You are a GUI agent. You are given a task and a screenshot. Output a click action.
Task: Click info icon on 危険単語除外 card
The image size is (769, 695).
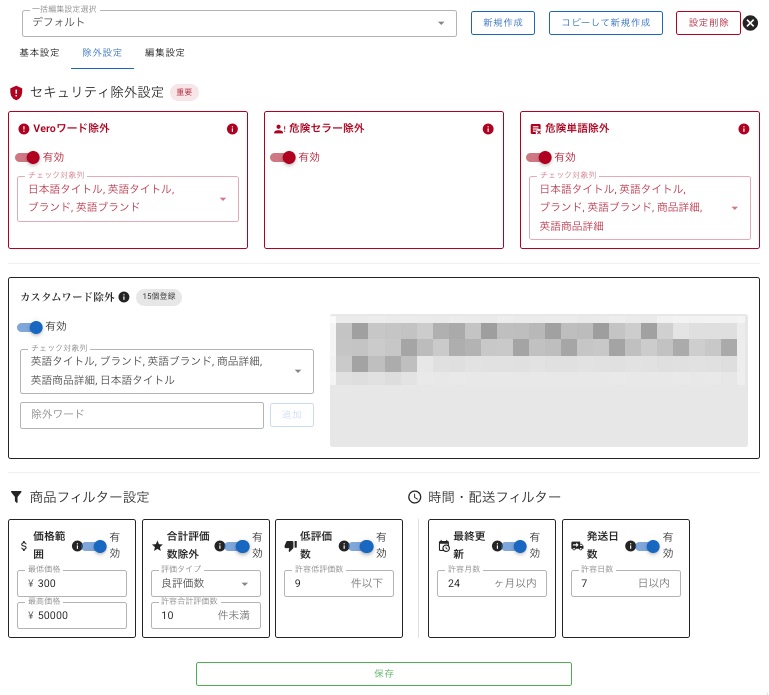[x=744, y=129]
